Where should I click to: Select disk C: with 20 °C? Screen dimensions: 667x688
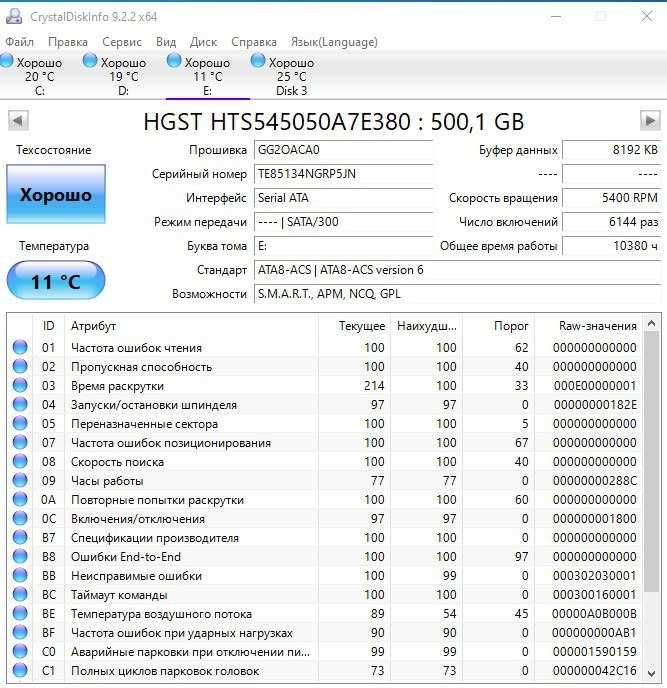tap(39, 76)
